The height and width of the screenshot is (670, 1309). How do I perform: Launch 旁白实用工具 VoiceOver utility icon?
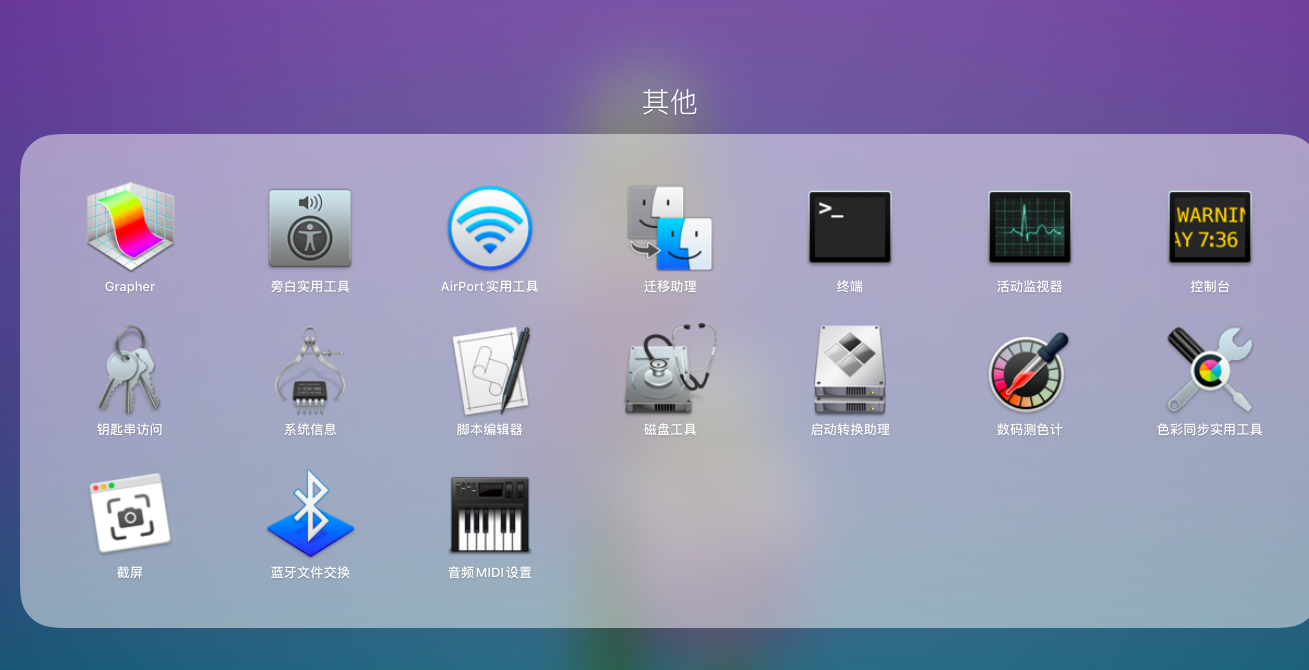[x=310, y=228]
